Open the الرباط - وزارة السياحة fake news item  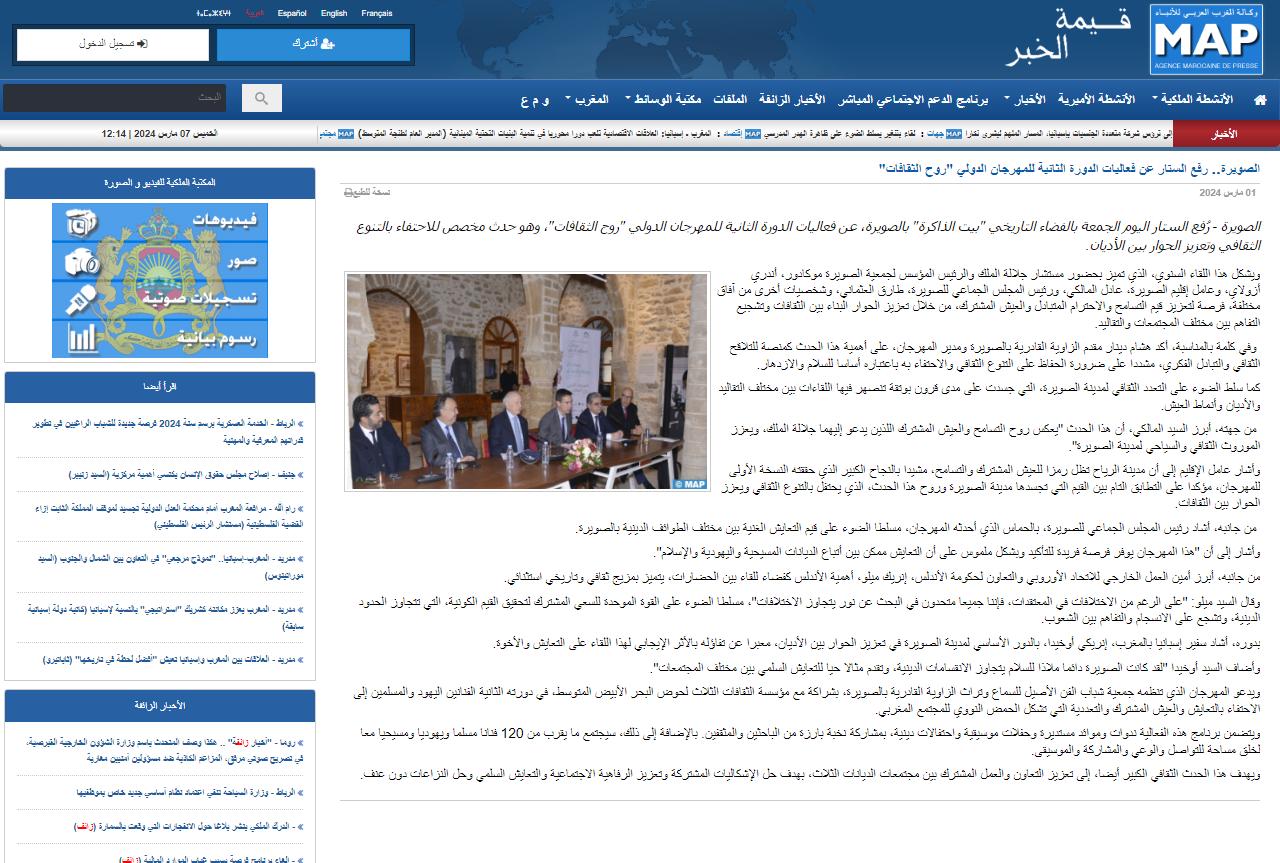pos(190,793)
